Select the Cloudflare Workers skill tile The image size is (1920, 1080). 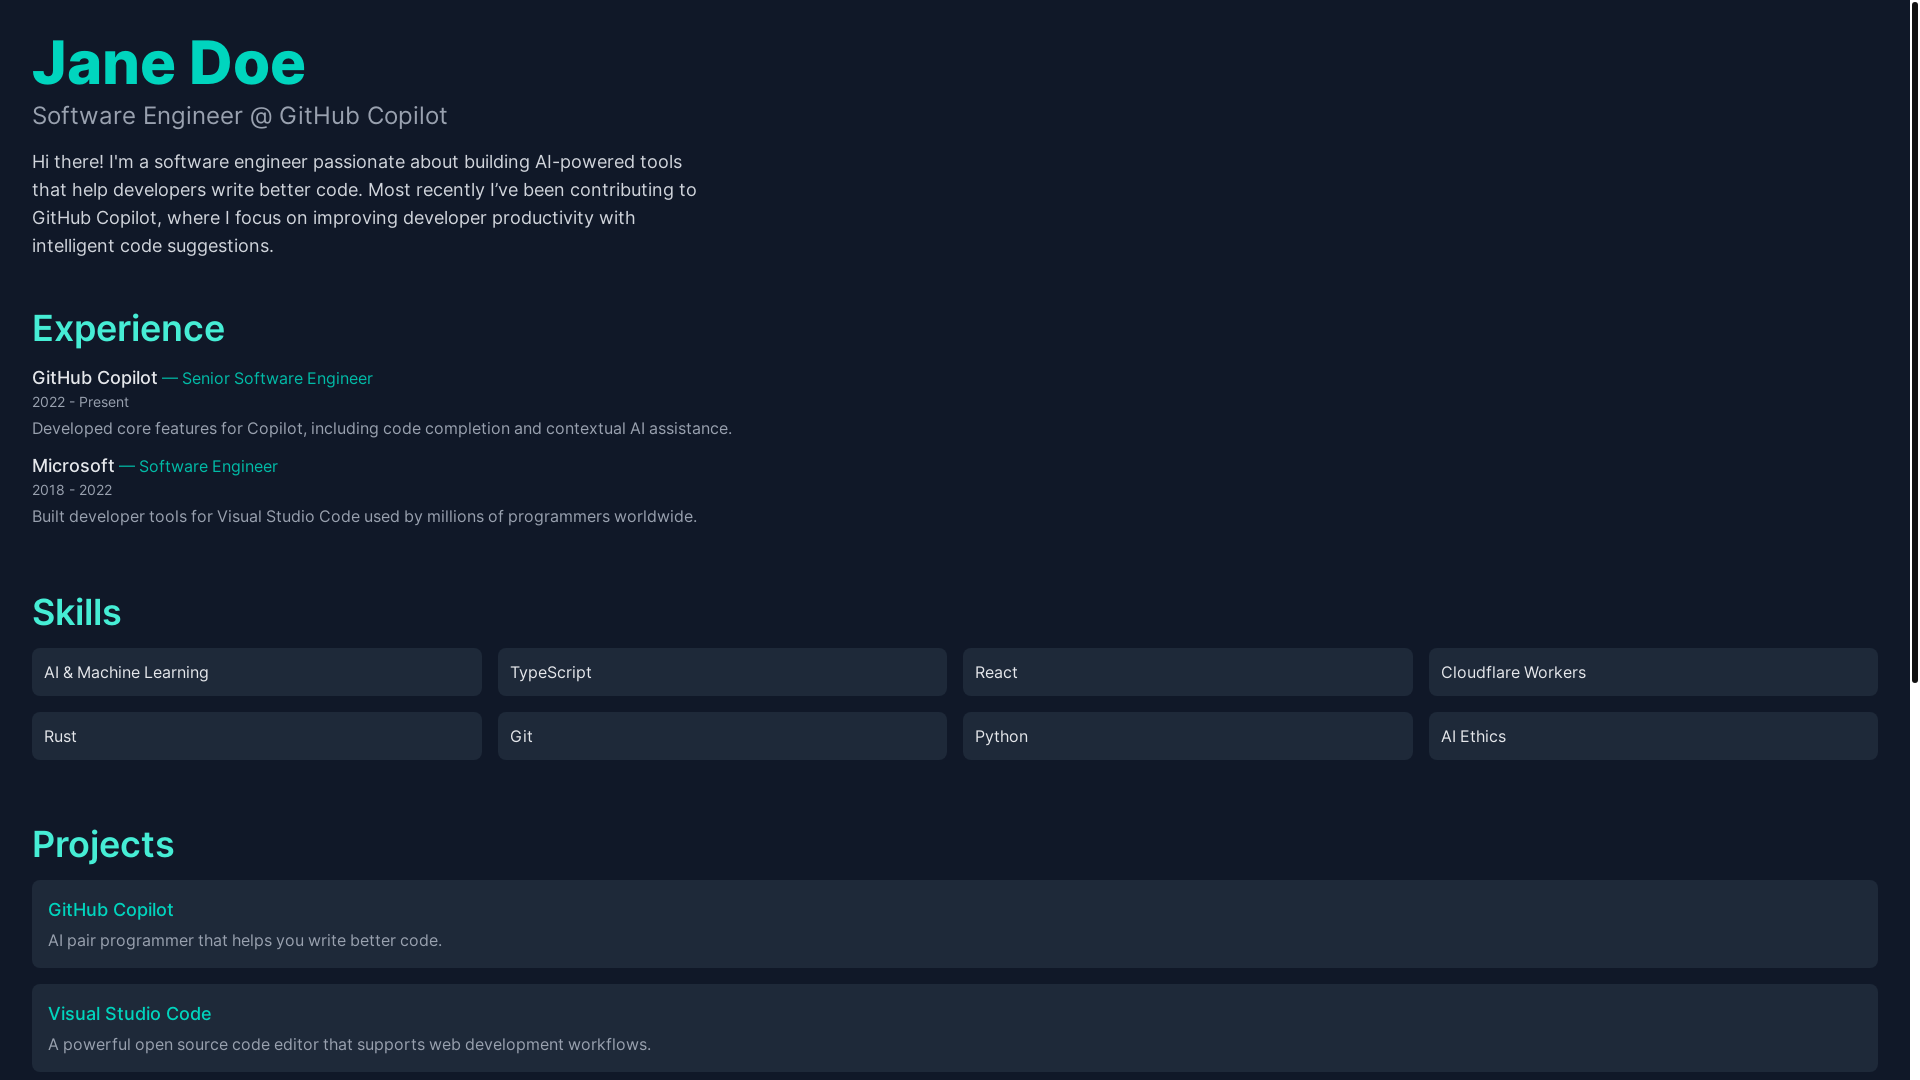1653,672
